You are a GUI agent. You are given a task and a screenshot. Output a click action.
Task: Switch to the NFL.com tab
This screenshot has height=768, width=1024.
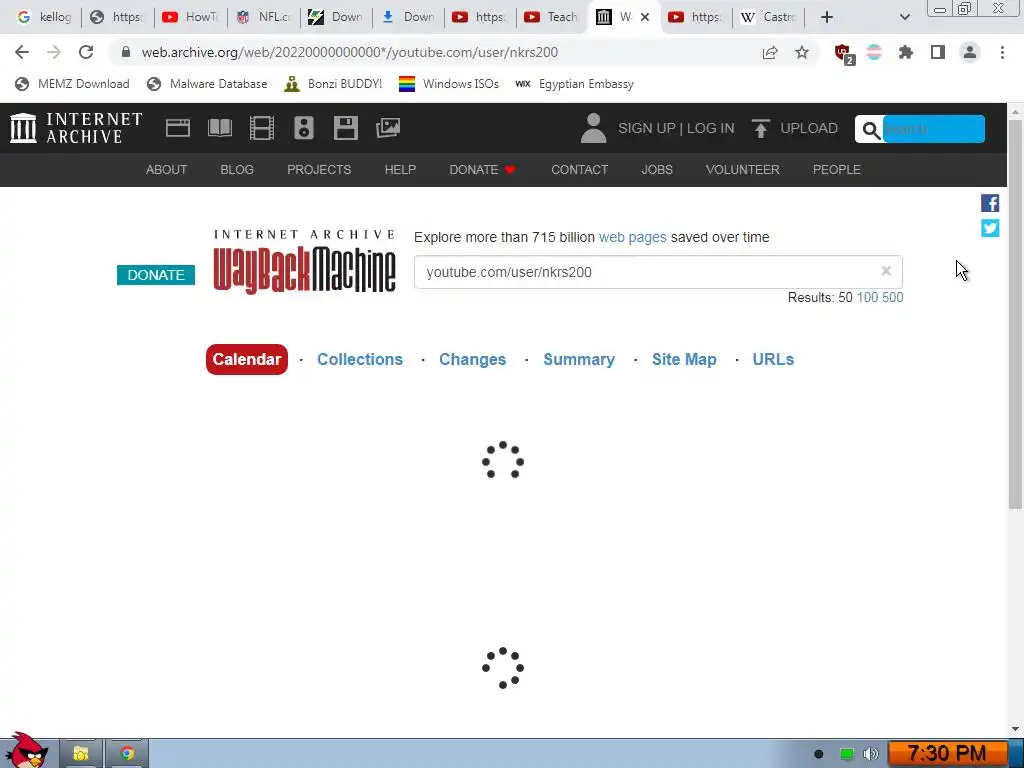coord(264,17)
